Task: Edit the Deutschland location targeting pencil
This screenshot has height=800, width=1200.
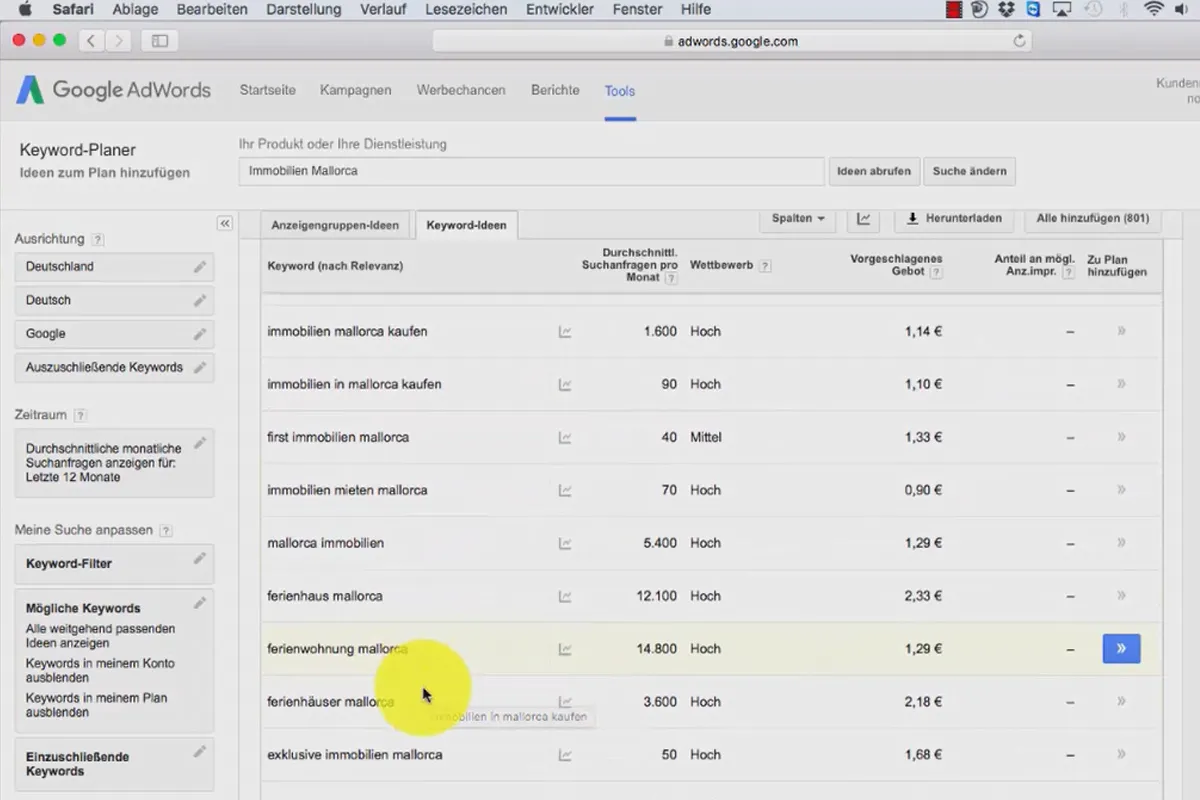Action: coord(200,267)
